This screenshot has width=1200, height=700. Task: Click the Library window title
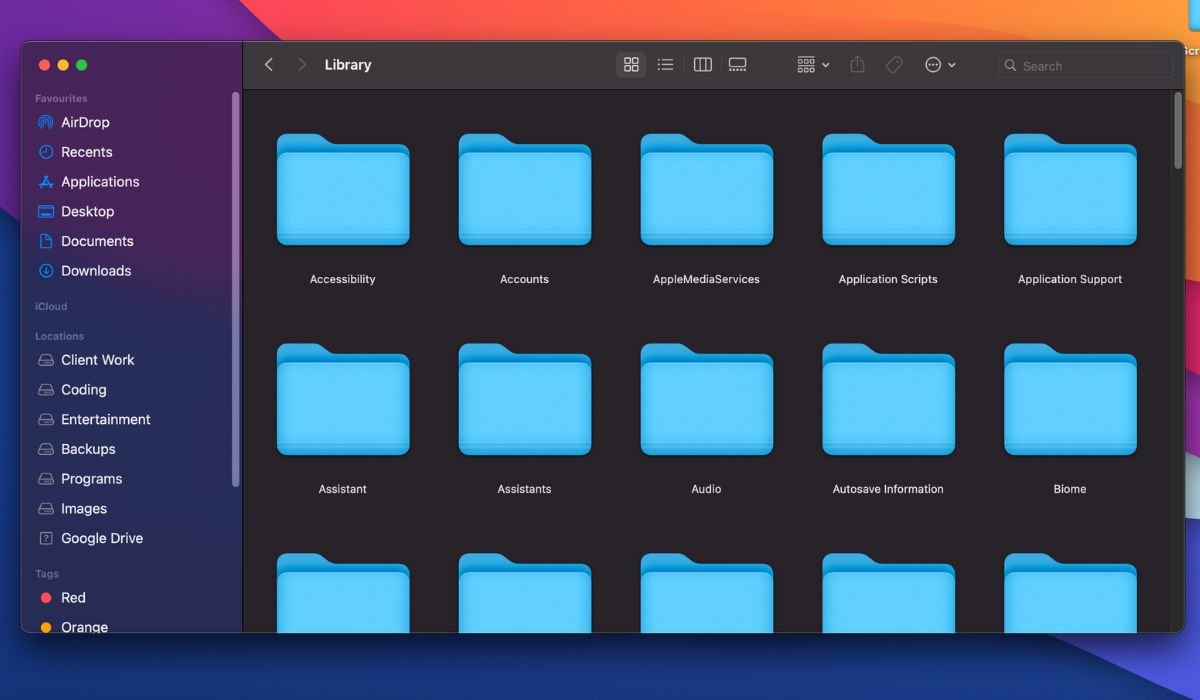[x=348, y=65]
